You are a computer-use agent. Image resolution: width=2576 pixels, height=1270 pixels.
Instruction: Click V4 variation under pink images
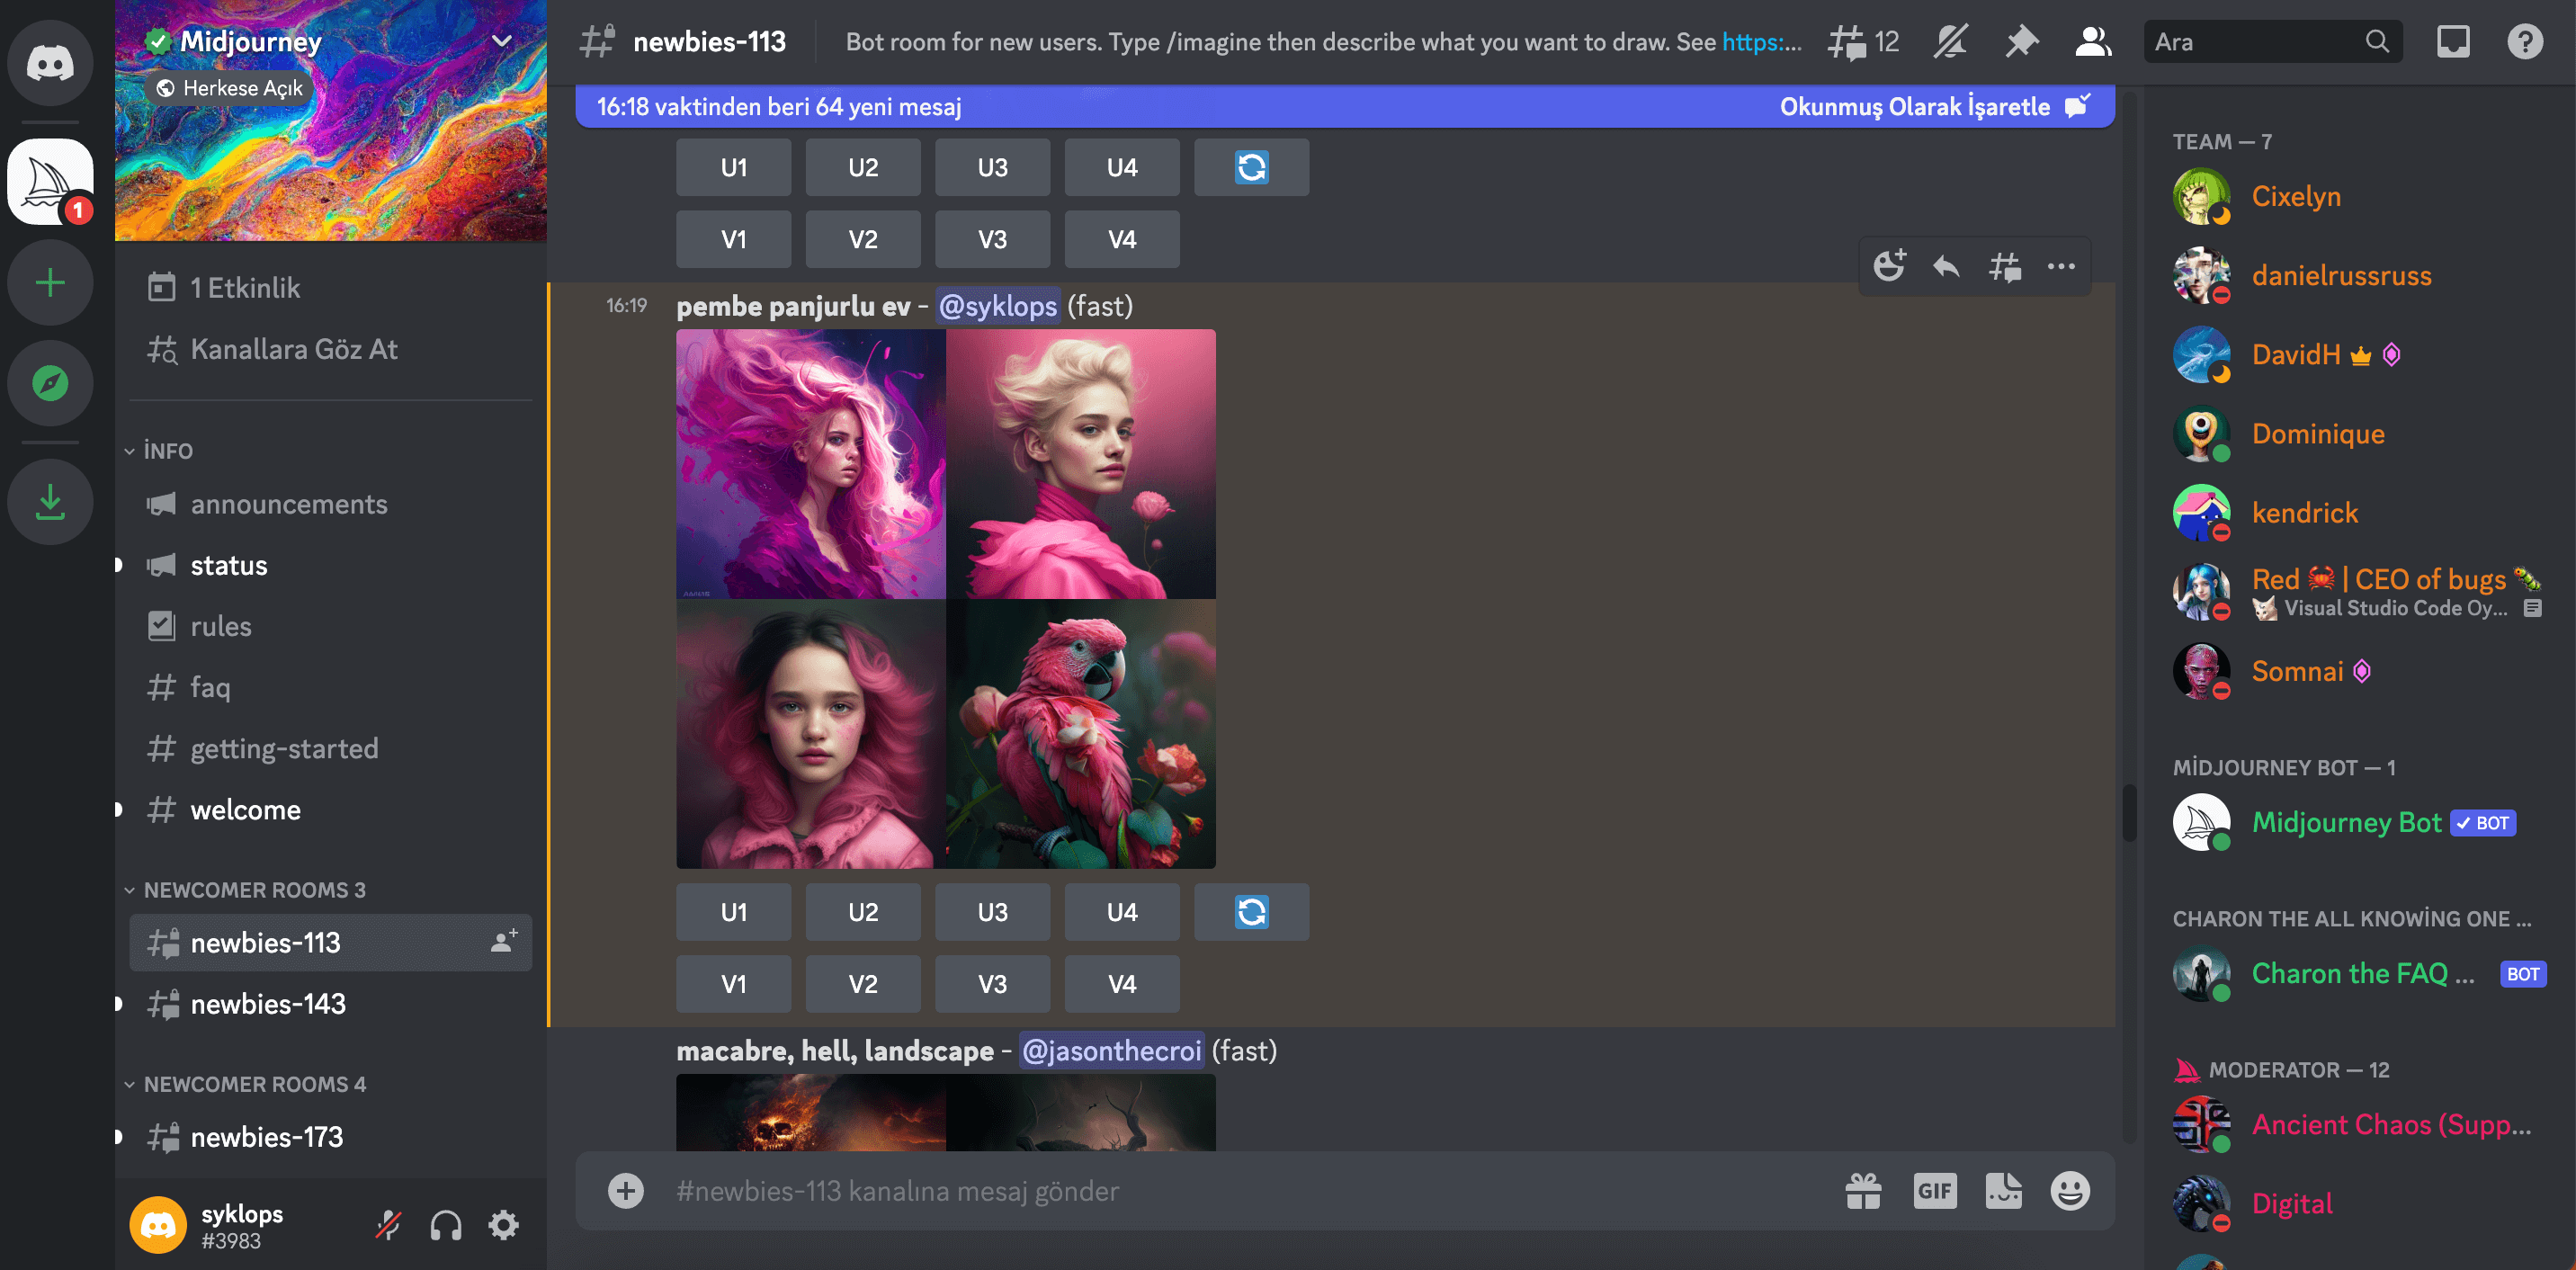pos(1122,983)
